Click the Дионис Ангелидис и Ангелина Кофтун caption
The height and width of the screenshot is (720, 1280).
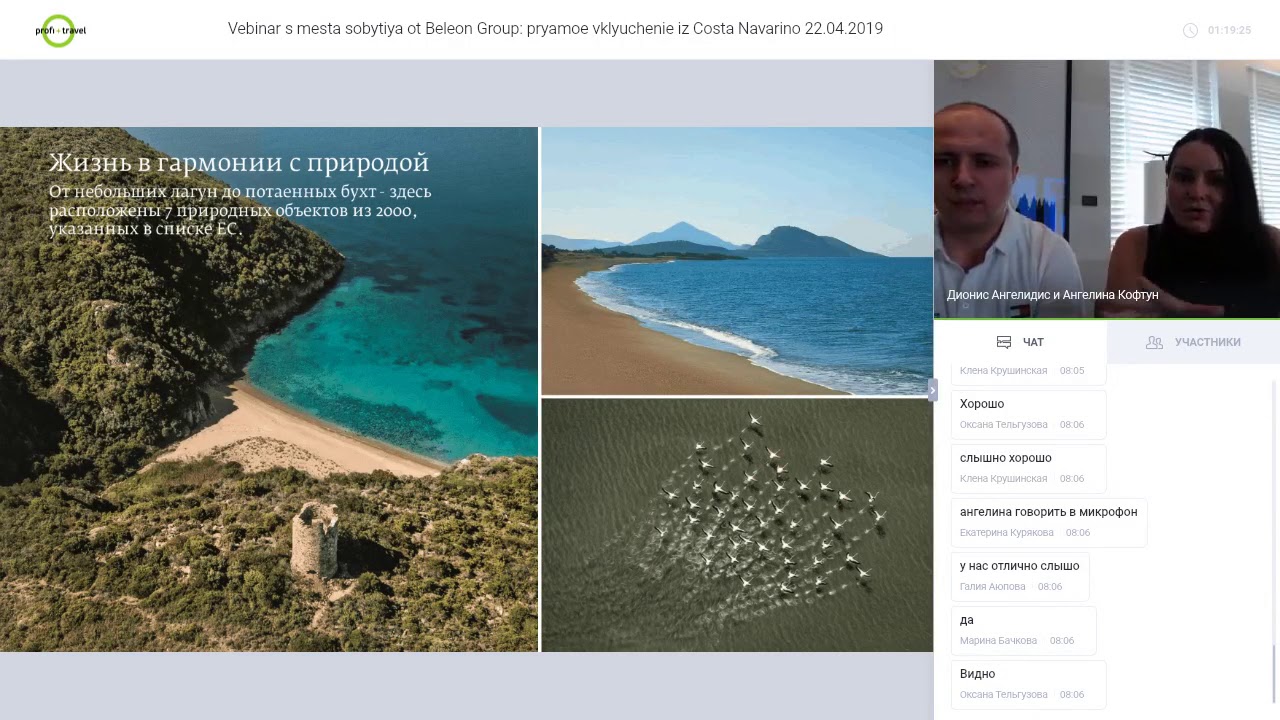click(1052, 295)
